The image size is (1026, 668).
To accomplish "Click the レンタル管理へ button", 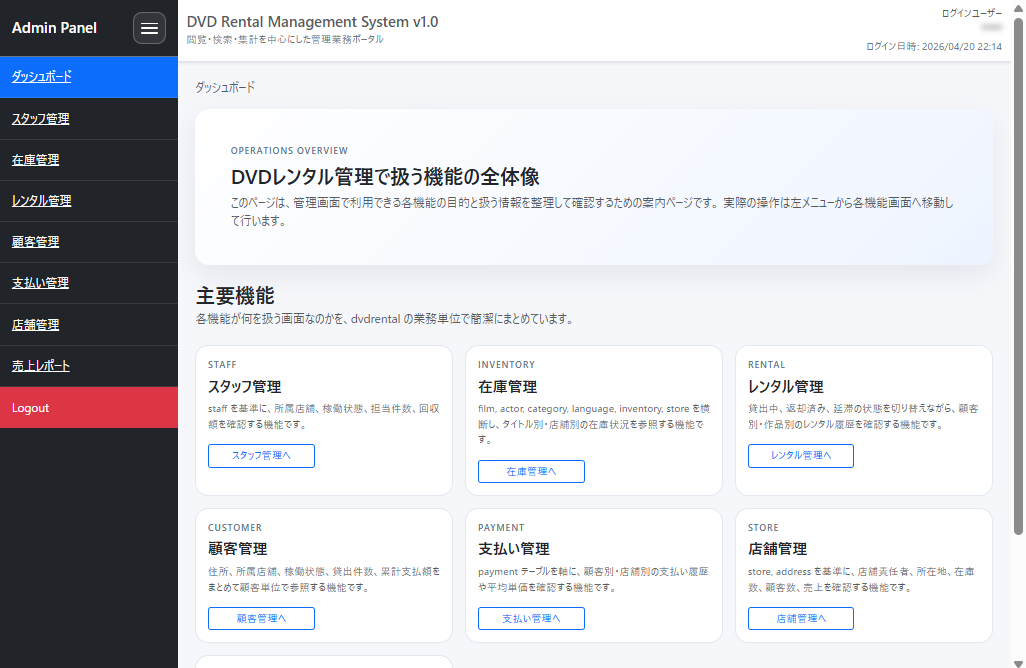I will pos(801,456).
